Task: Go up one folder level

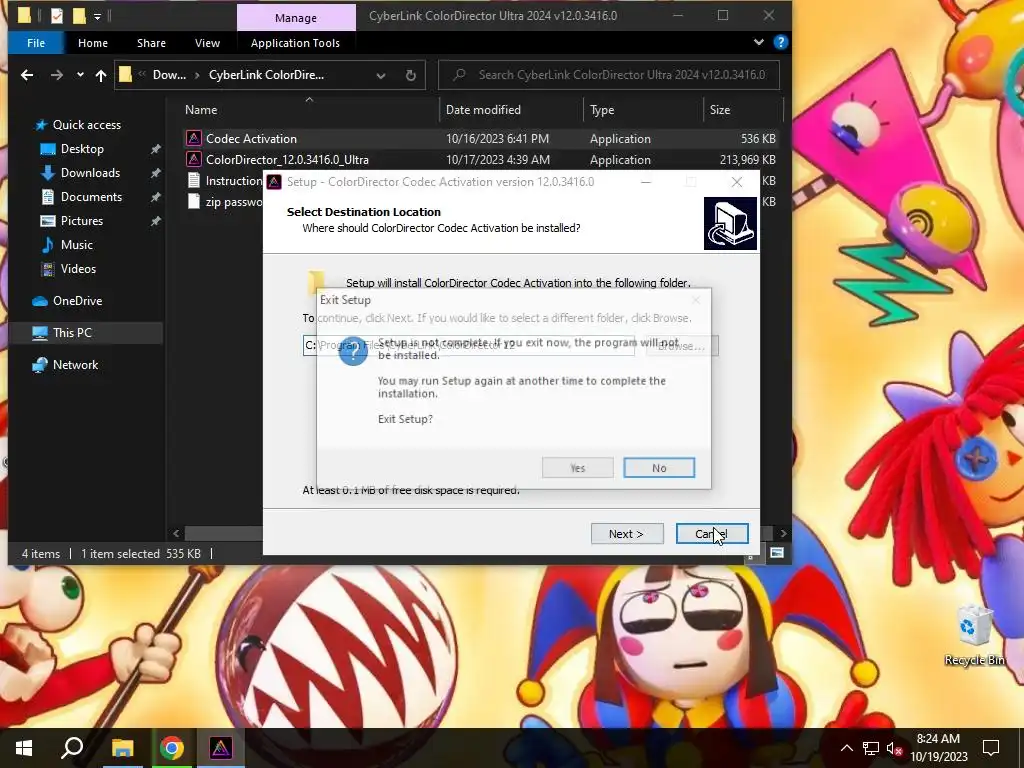Action: (x=101, y=75)
